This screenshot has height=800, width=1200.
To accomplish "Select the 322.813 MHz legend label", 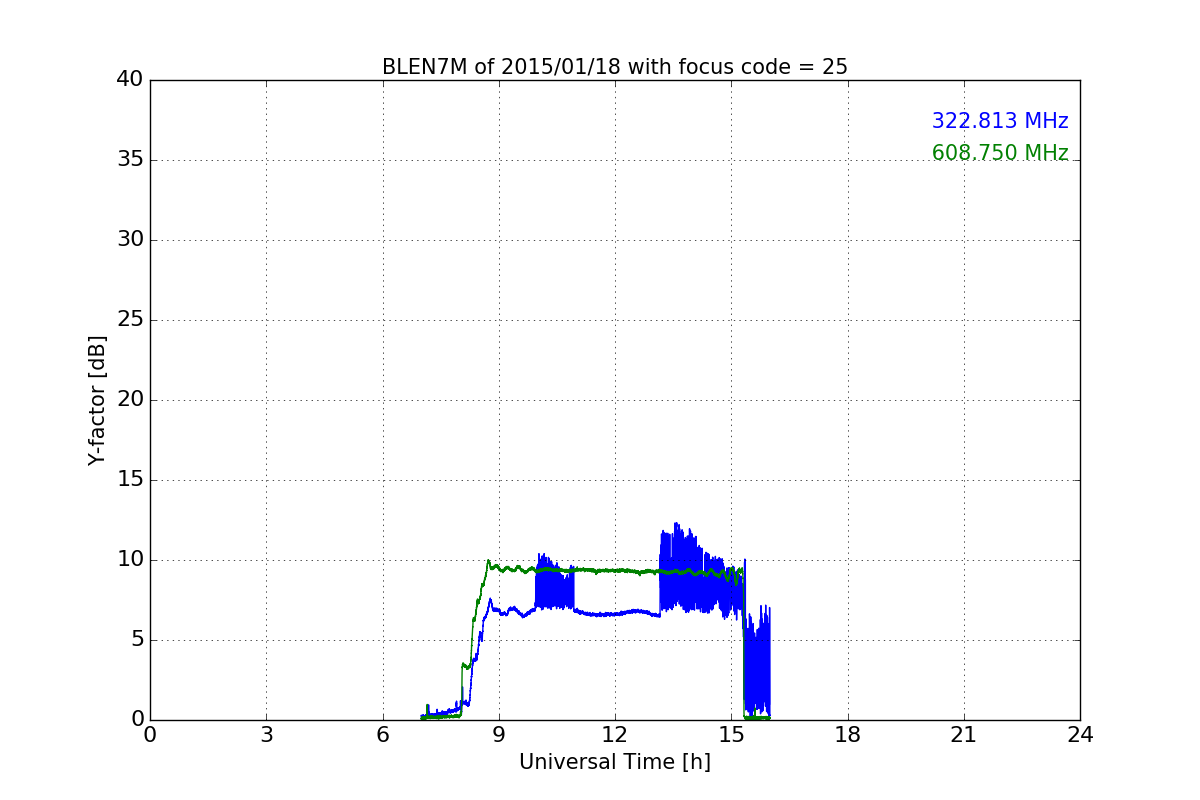I will coord(1000,121).
